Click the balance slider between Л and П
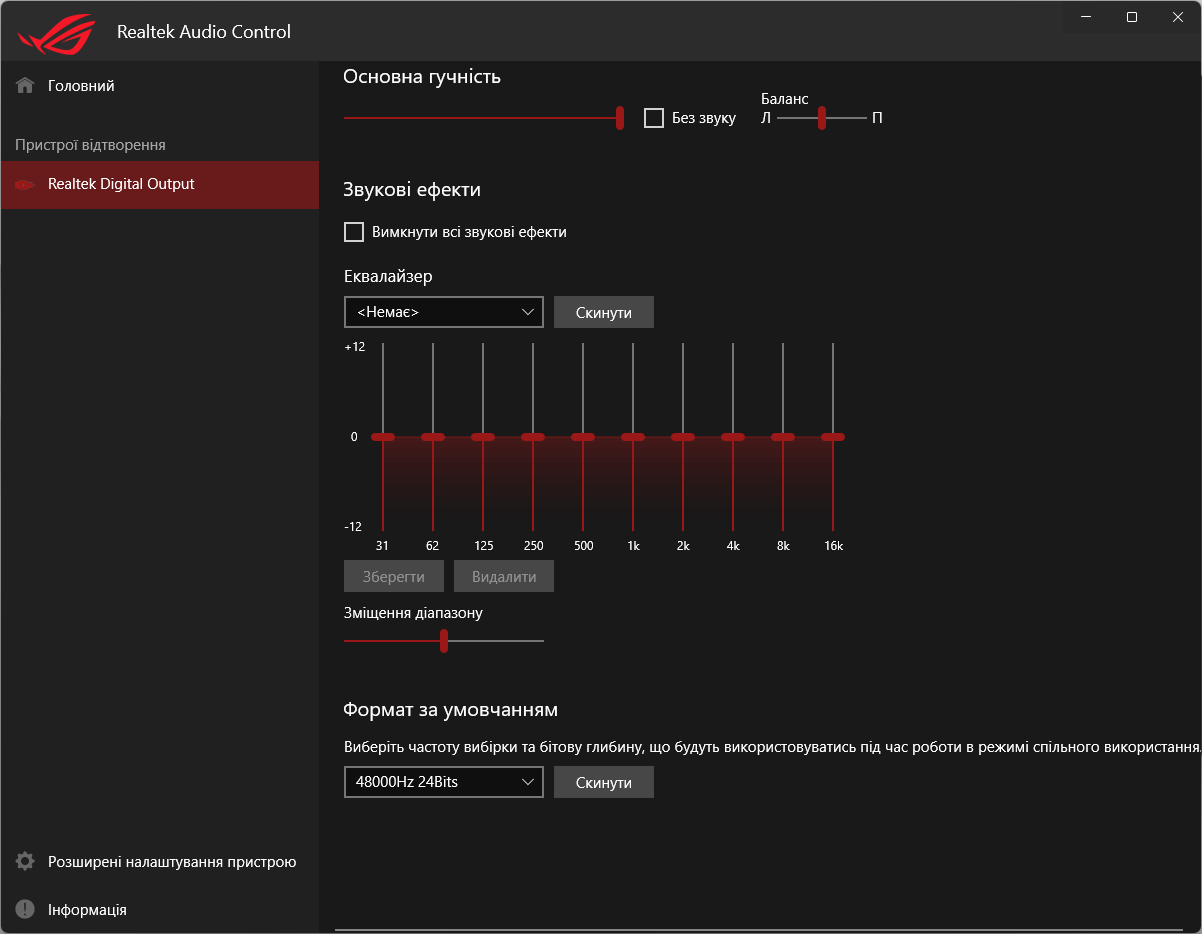Viewport: 1202px width, 934px height. [822, 117]
